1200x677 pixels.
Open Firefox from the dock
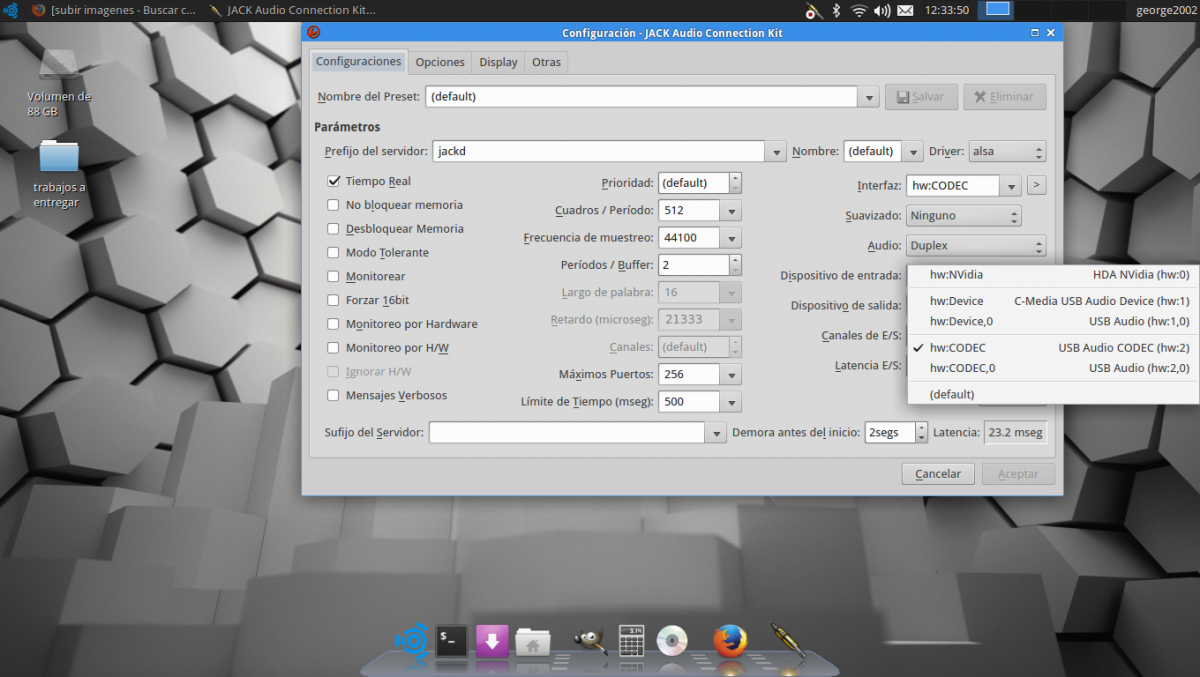pyautogui.click(x=730, y=640)
